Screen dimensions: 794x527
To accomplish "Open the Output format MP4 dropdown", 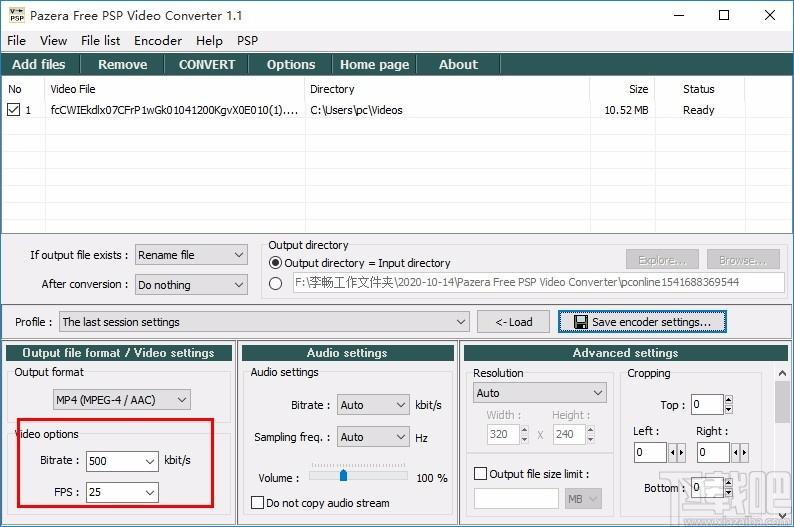I will 122,400.
